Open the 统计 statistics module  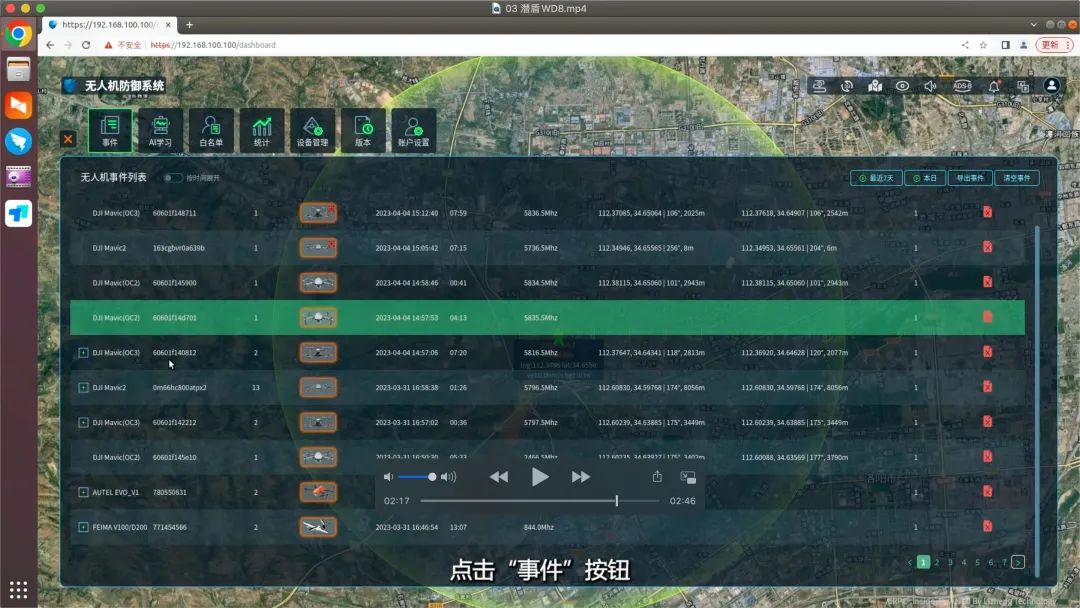coord(262,130)
